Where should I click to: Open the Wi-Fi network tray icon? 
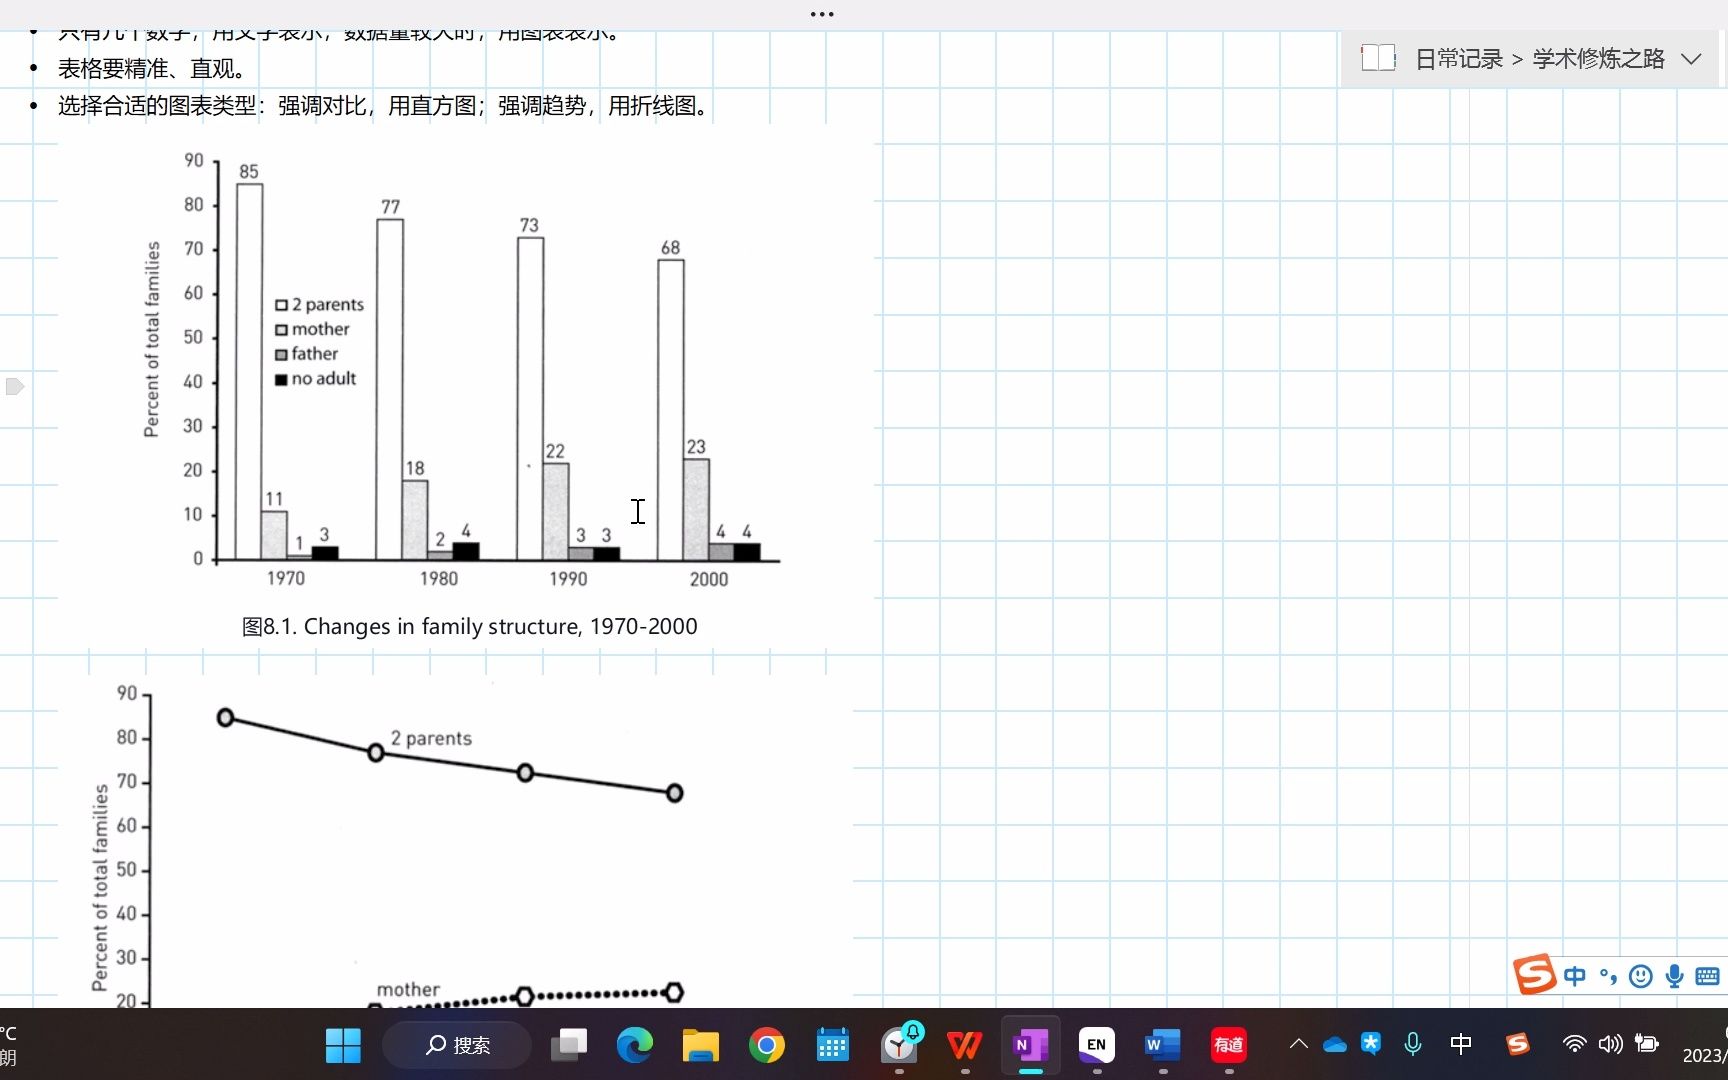click(x=1574, y=1044)
